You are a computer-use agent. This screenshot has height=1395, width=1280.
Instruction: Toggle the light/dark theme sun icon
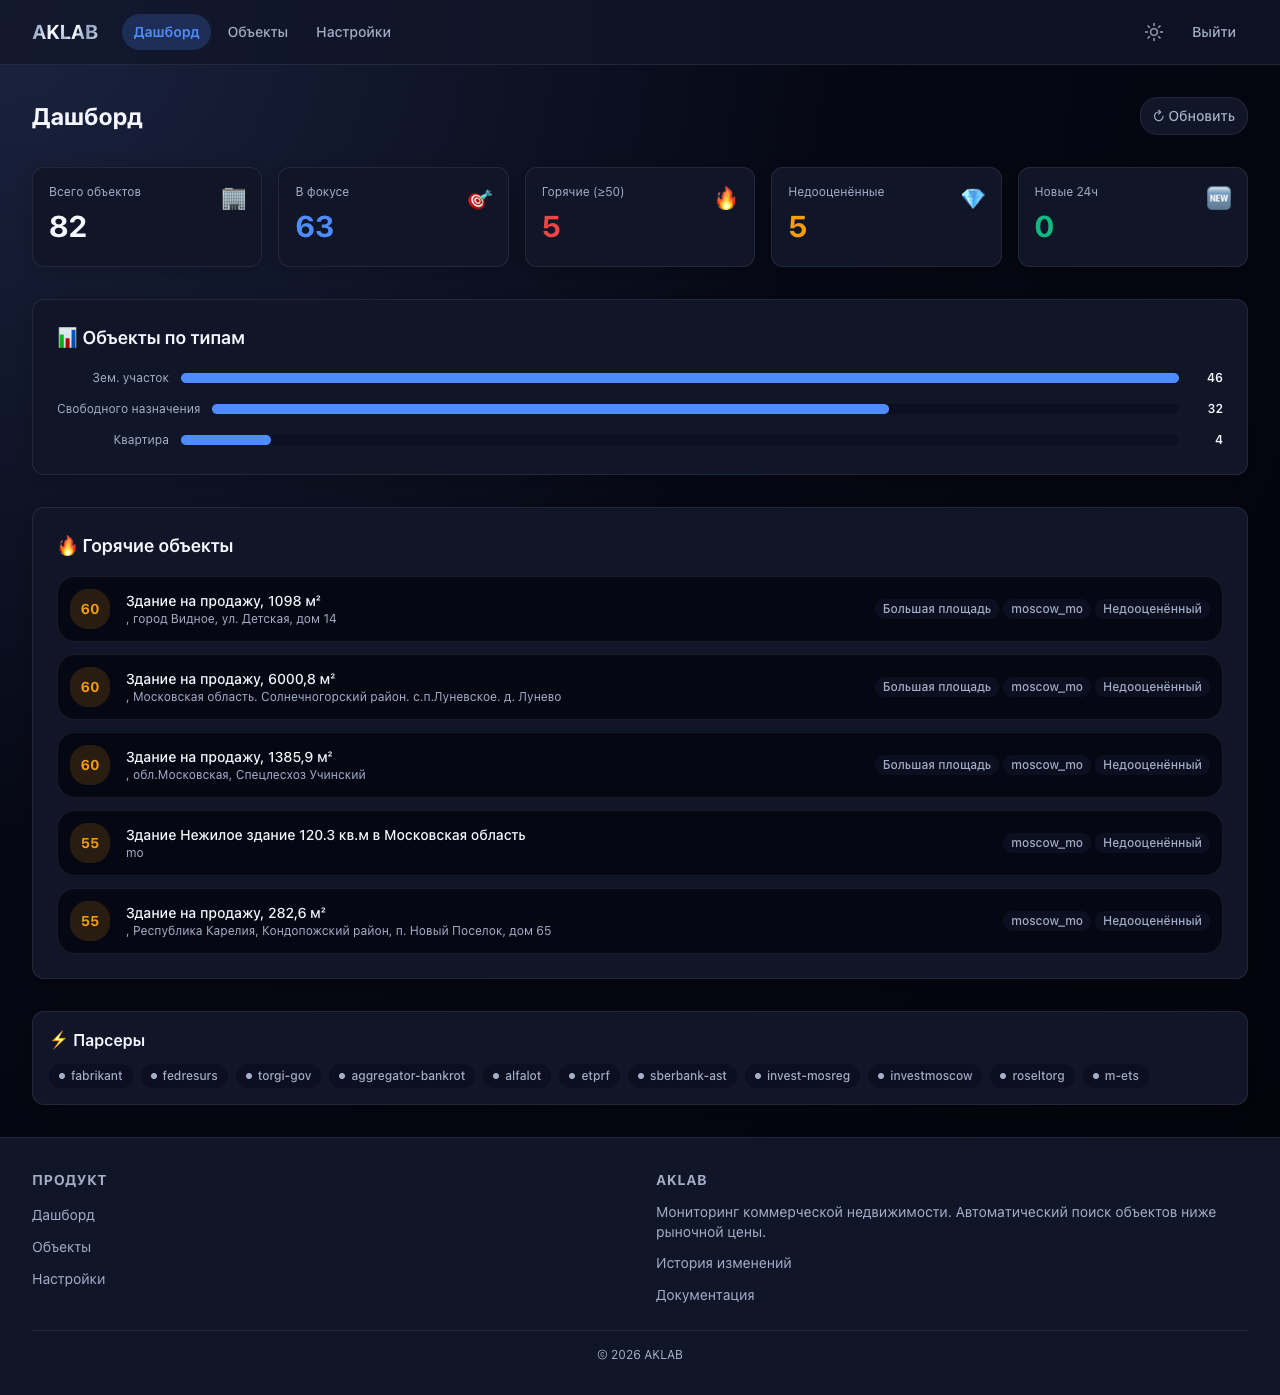[1154, 32]
